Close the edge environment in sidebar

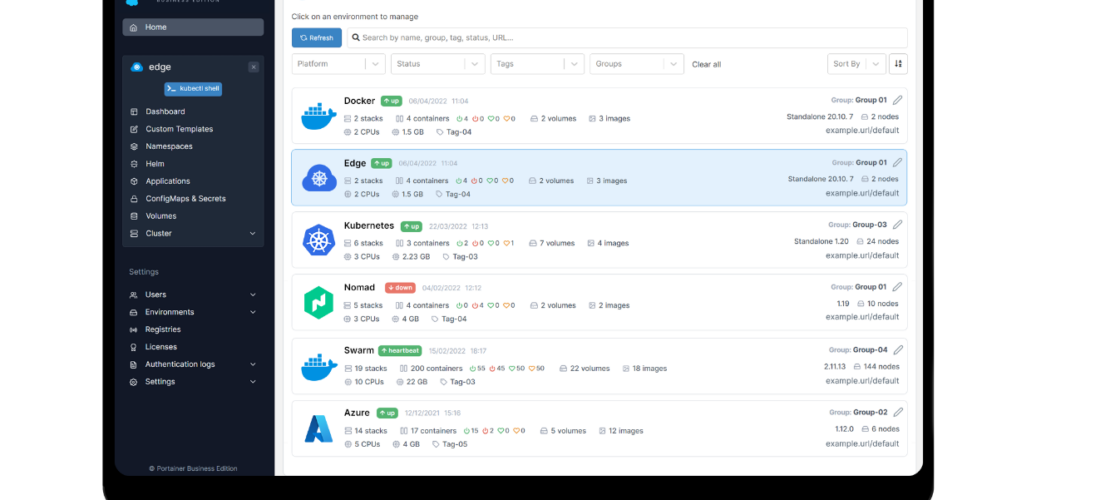point(253,67)
